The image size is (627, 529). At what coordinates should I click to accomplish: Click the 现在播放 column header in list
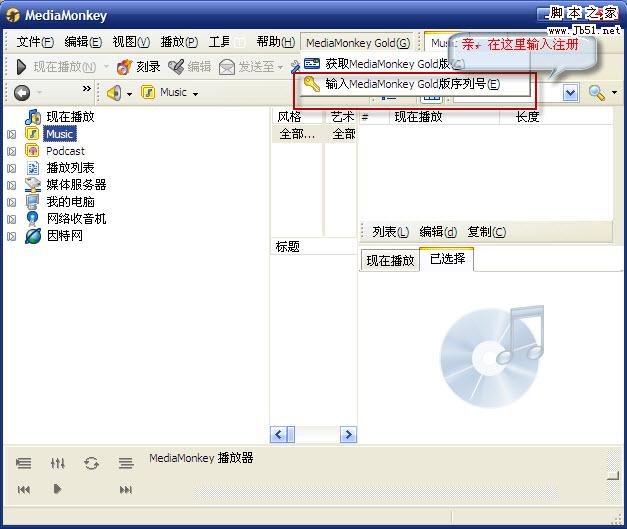pos(444,117)
